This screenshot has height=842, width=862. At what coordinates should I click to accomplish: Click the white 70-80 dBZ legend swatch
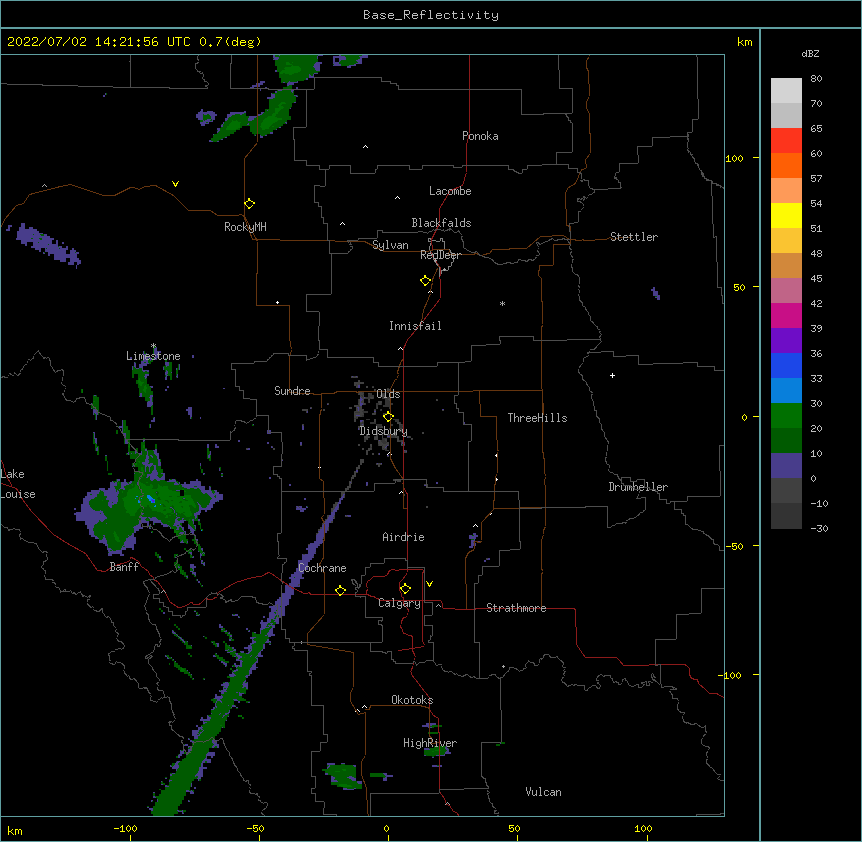tap(786, 91)
